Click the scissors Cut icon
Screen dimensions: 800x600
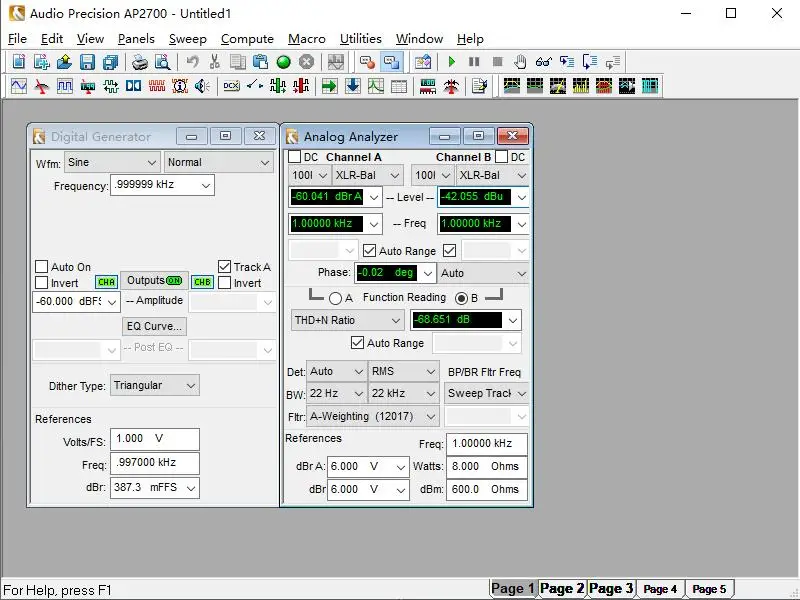tap(215, 62)
